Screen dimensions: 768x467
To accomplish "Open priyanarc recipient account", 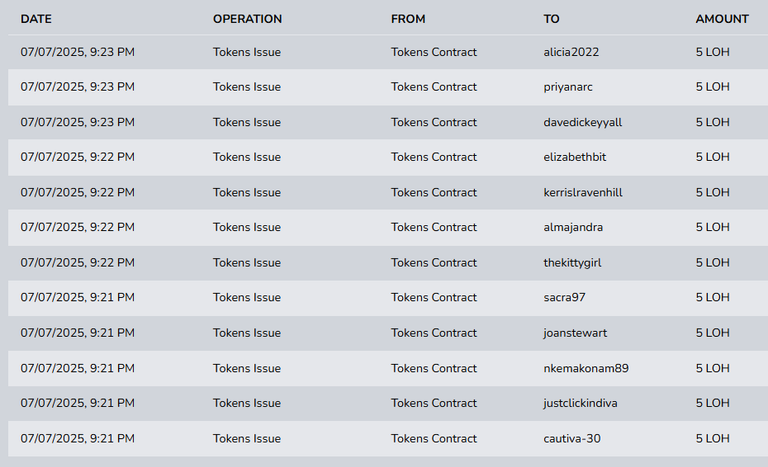I will [568, 87].
